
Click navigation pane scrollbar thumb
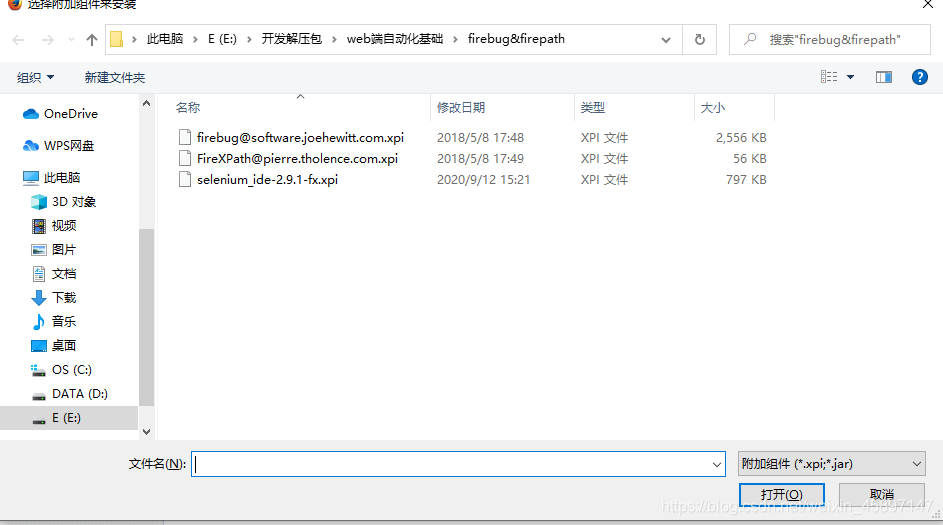[146, 317]
